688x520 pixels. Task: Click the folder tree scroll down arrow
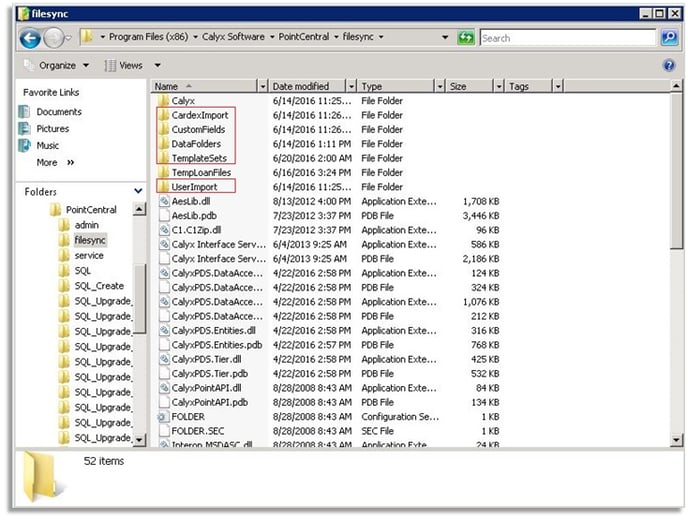139,439
